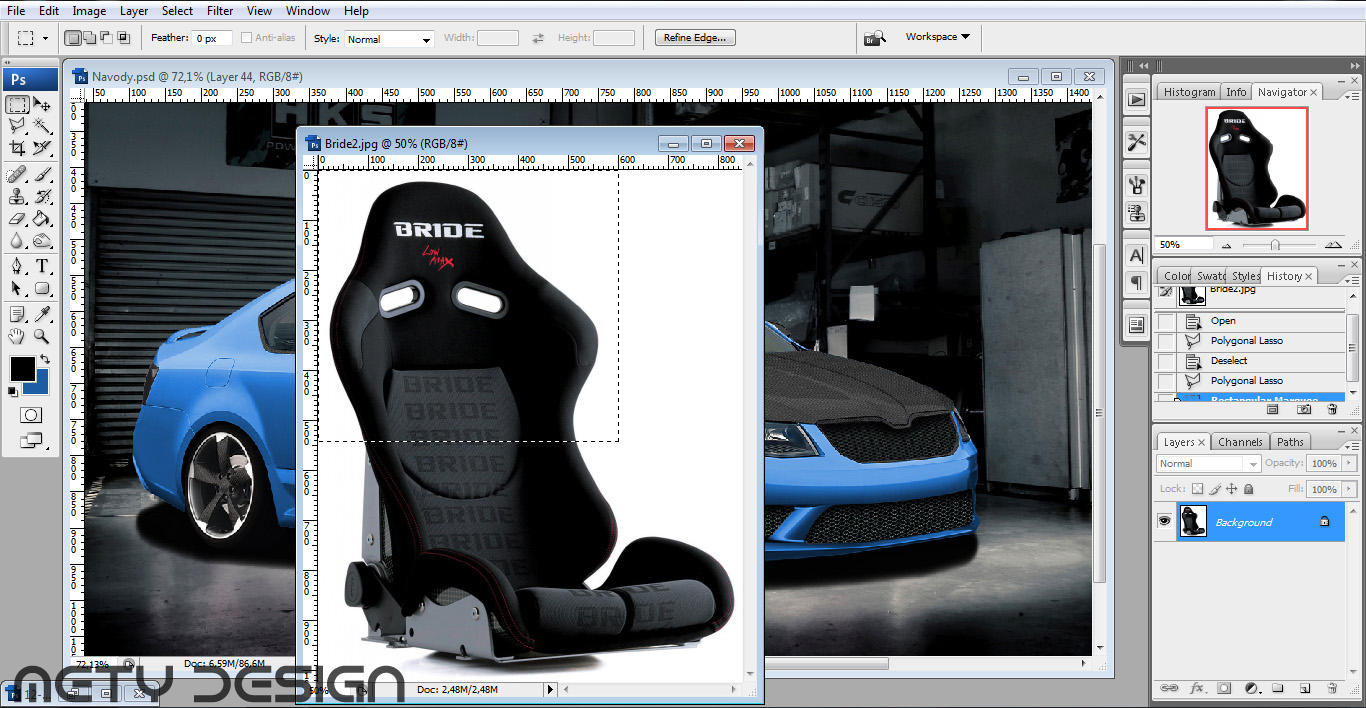Open the Workspace dropdown

(x=937, y=37)
